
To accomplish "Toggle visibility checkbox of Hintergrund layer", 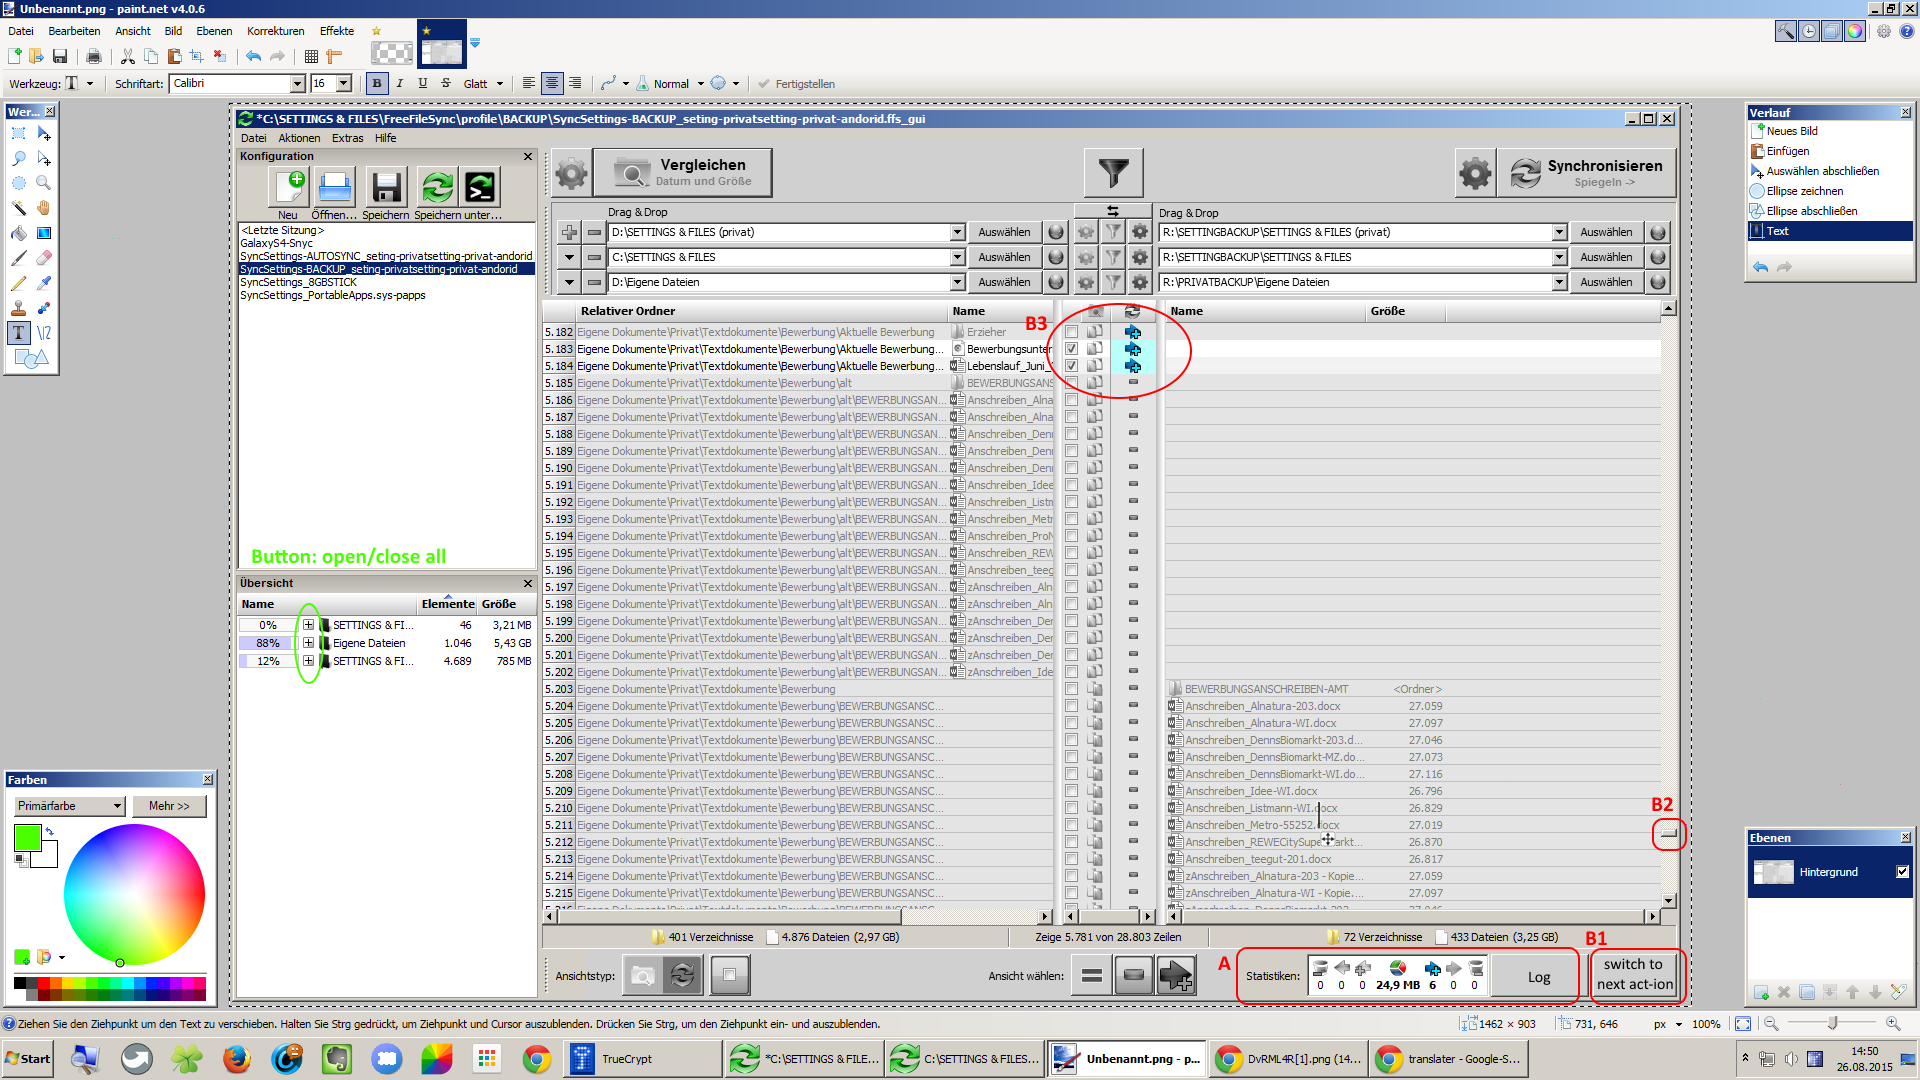I will tap(1902, 872).
